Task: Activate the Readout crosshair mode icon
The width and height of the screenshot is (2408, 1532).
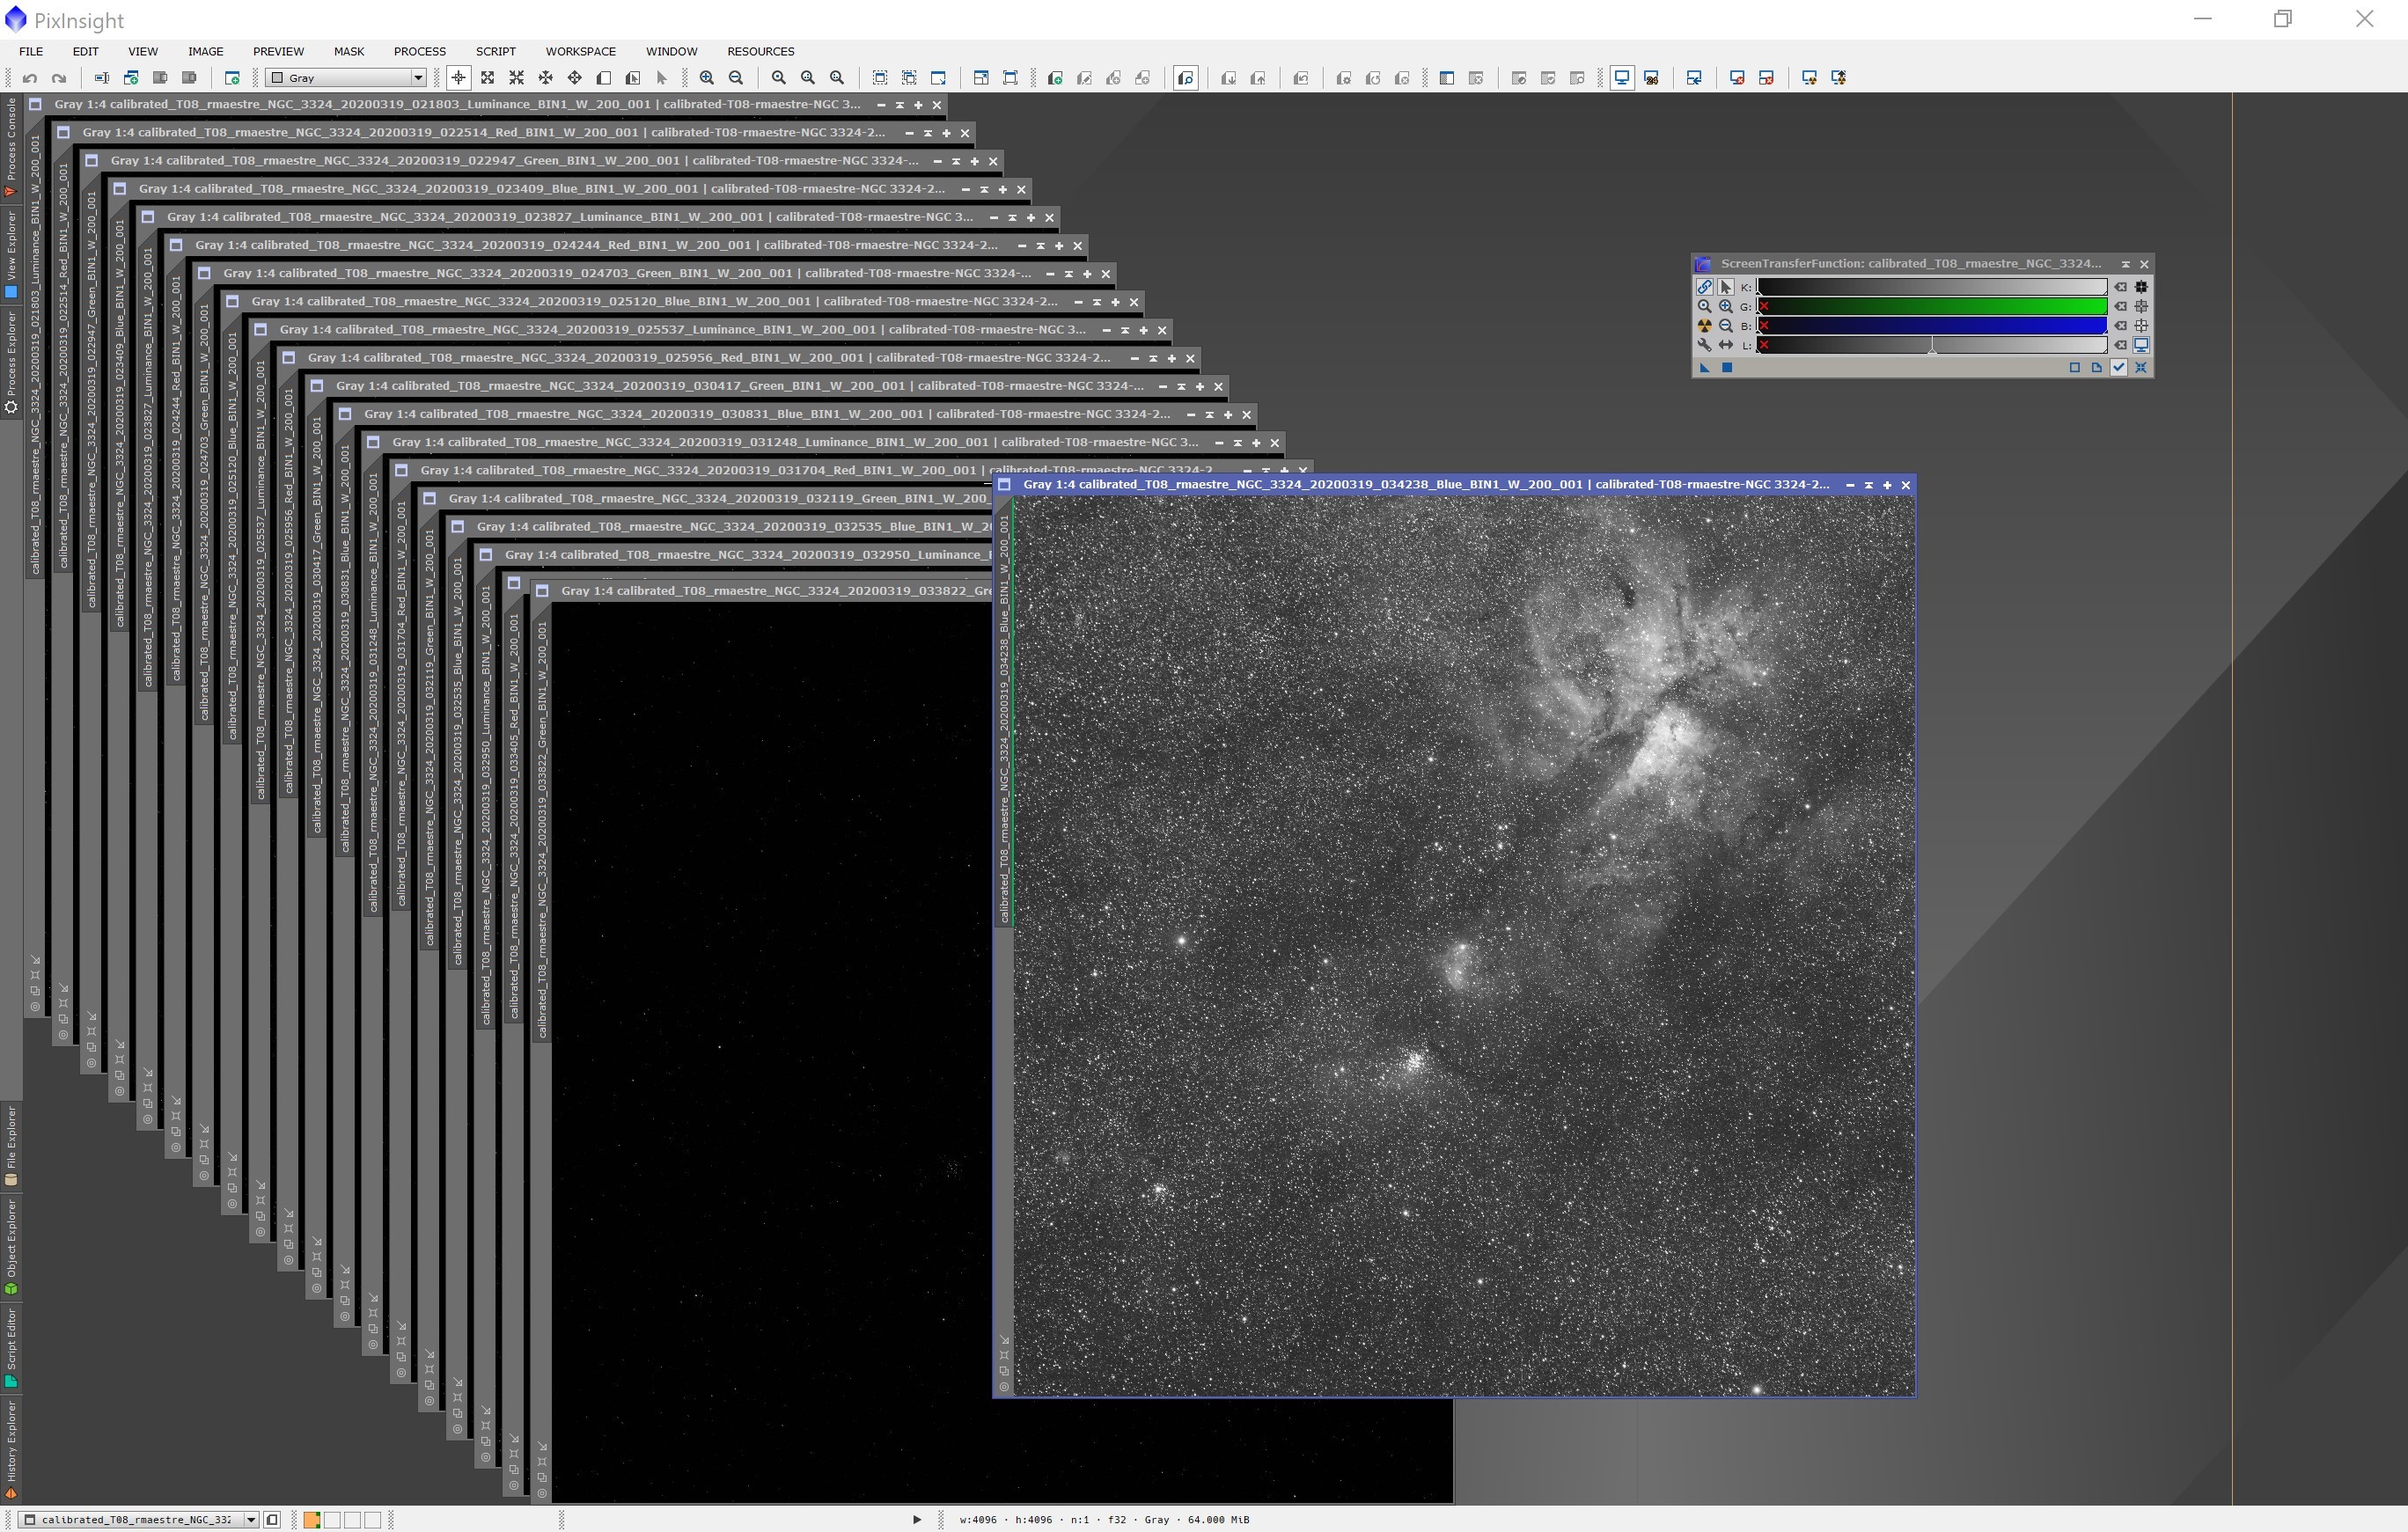Action: (458, 78)
